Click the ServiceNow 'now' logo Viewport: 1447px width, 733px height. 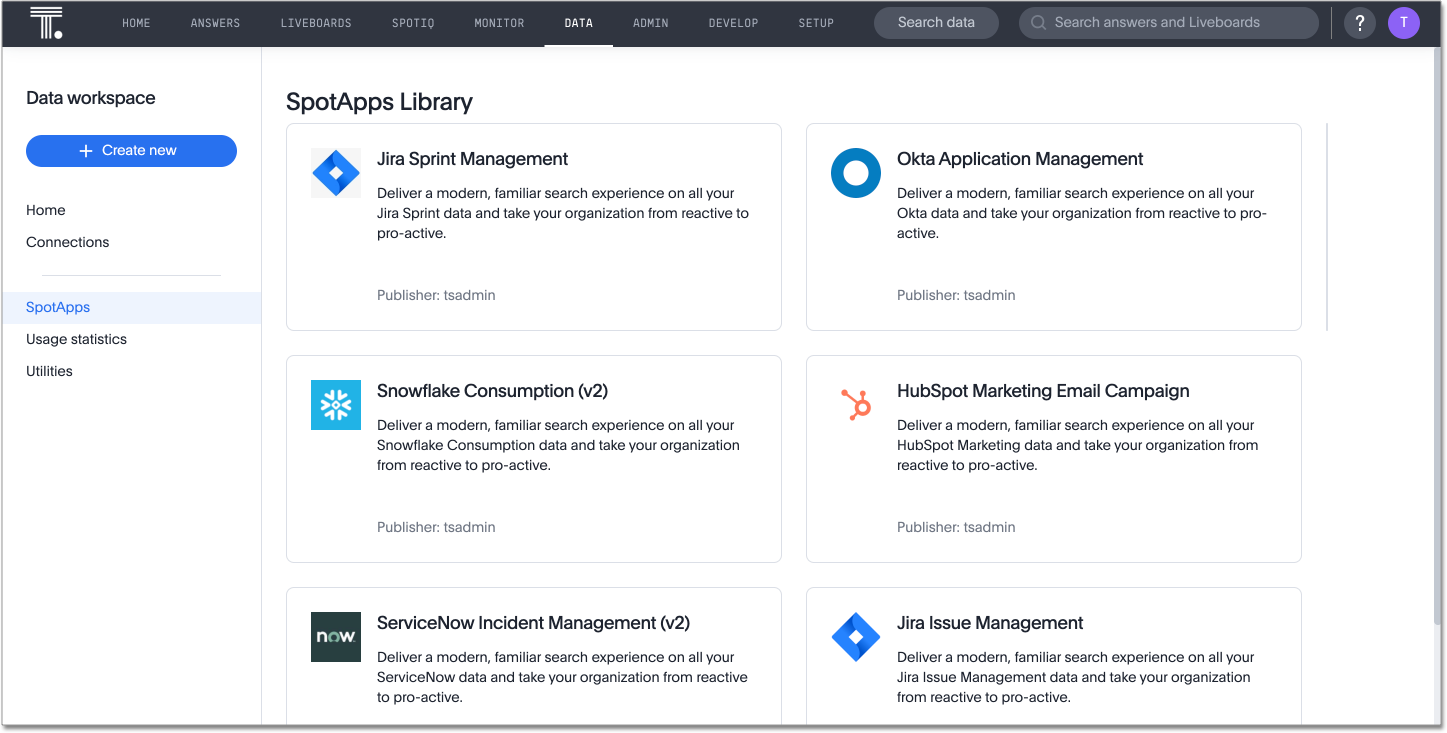click(336, 637)
